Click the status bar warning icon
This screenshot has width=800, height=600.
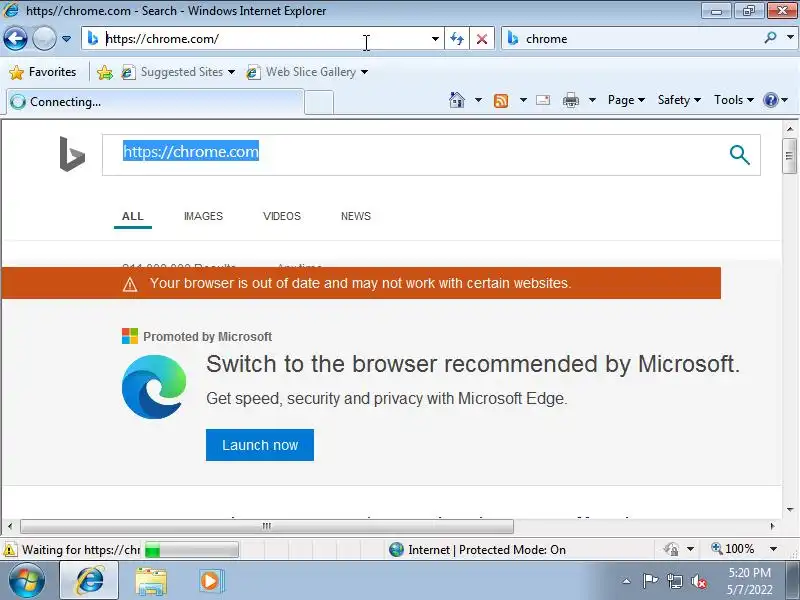(9, 550)
